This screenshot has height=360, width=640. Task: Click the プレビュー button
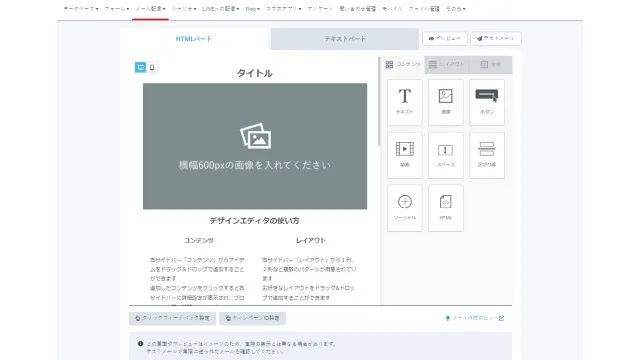444,38
